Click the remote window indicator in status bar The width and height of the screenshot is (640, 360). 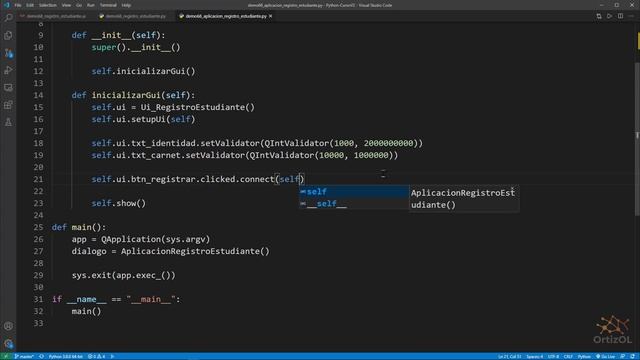click(x=6, y=356)
